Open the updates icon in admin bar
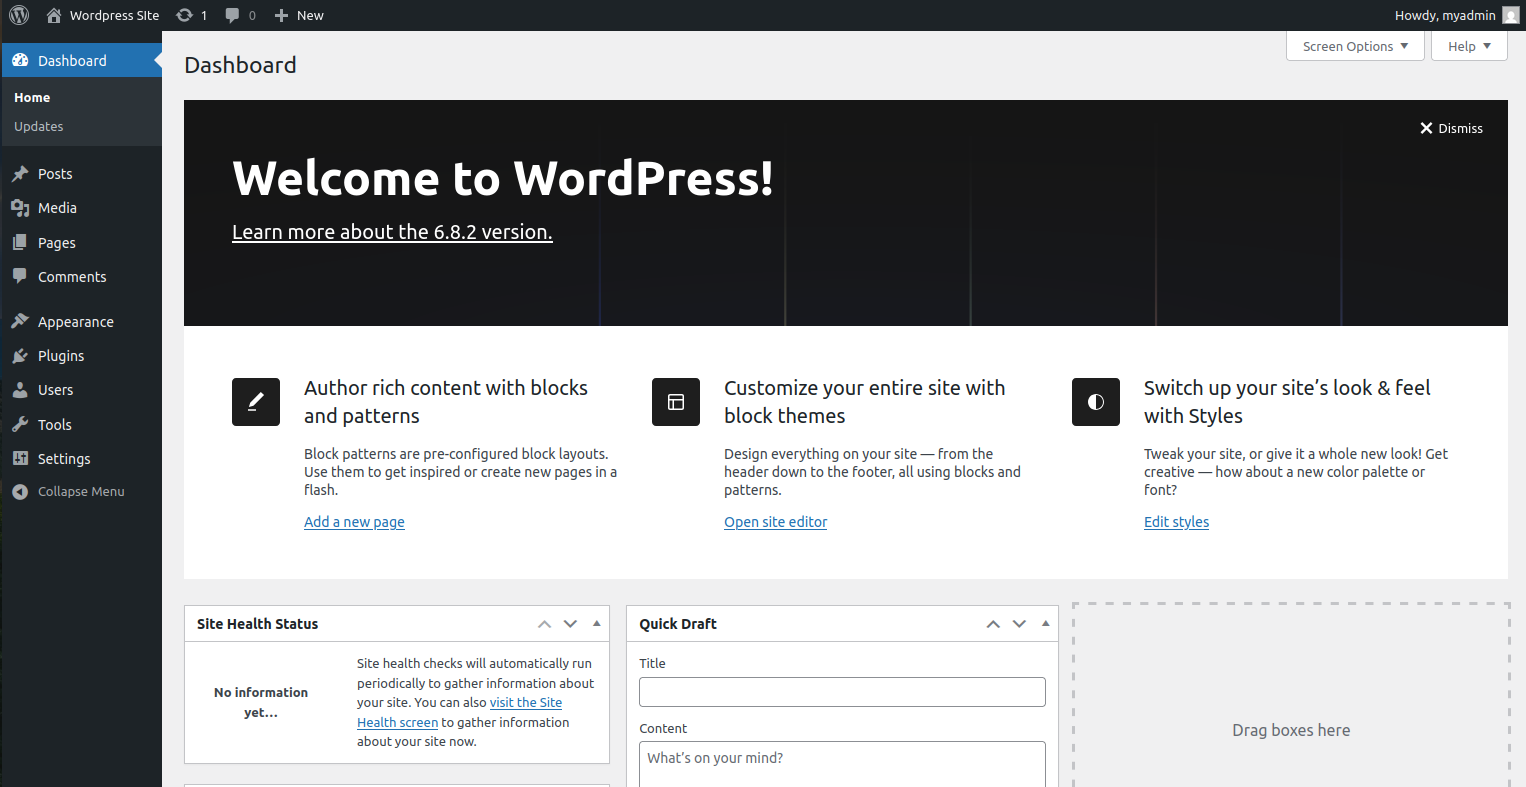This screenshot has width=1526, height=787. (185, 15)
